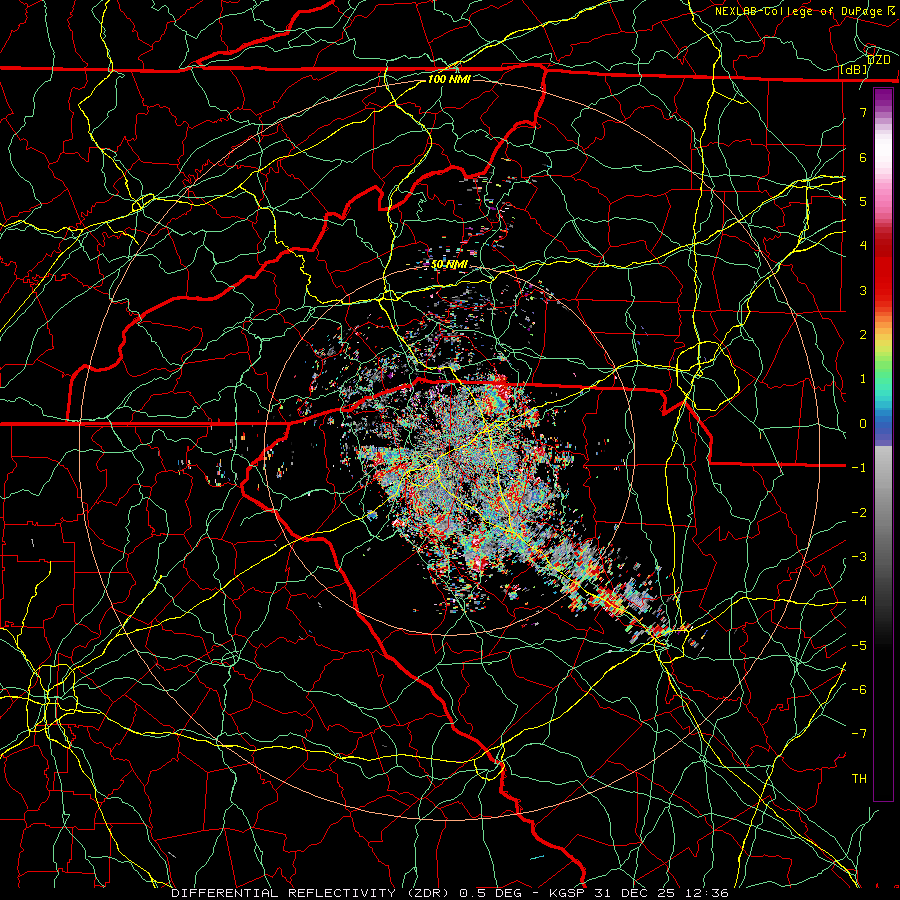Click the KGSP radar site identifier
The width and height of the screenshot is (900, 900).
pyautogui.click(x=565, y=893)
